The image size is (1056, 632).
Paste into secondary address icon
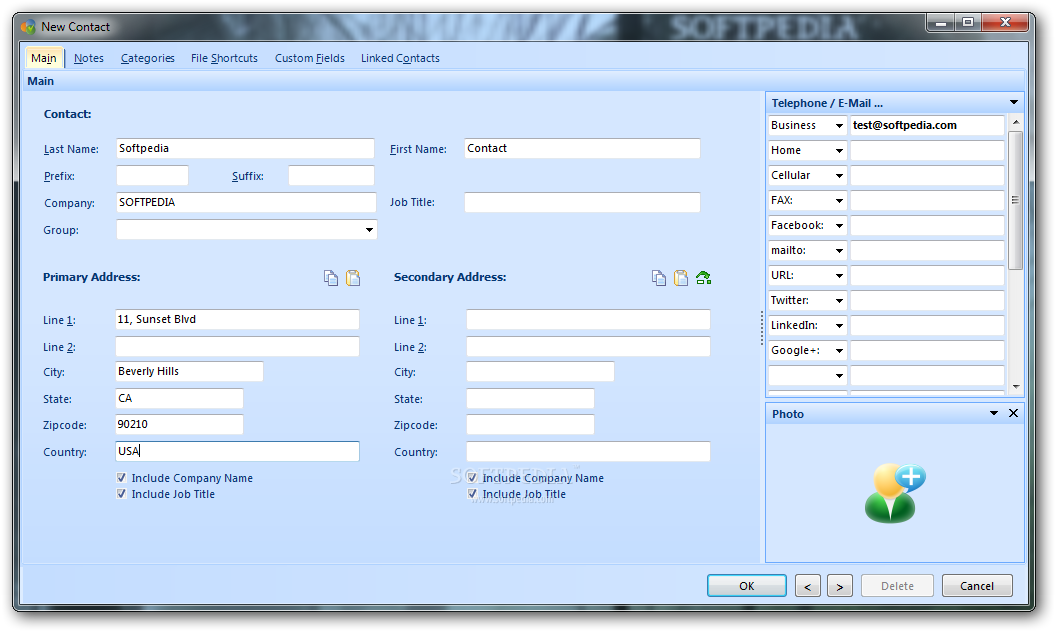(x=681, y=278)
